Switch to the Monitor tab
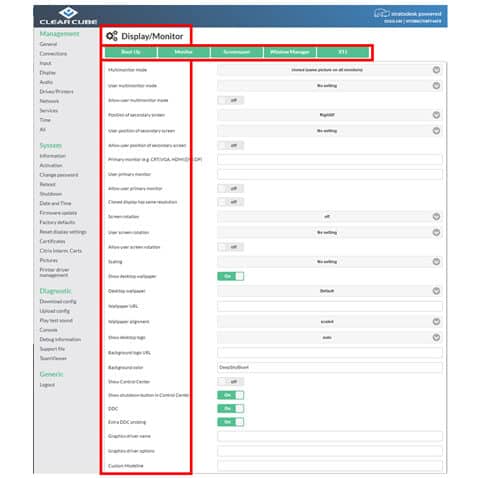480x478 pixels. point(183,52)
